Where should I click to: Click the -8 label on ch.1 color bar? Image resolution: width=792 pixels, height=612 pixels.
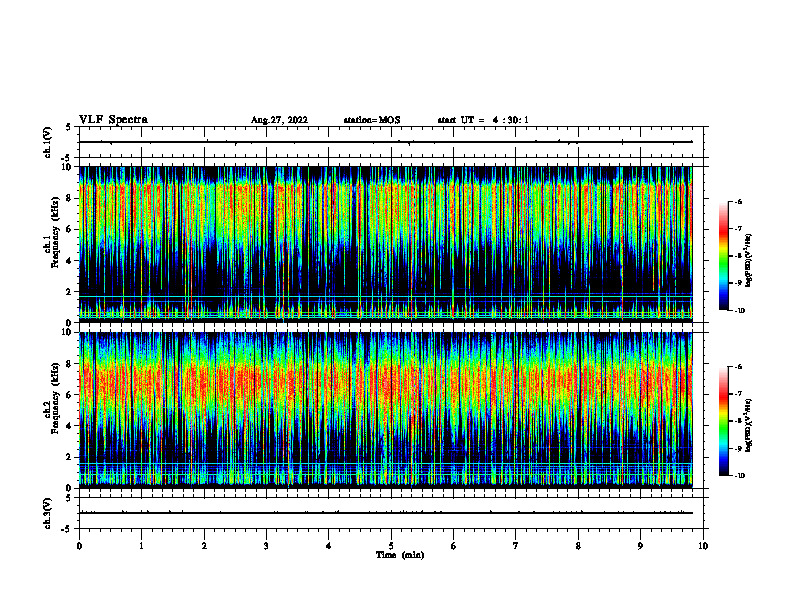pos(738,256)
